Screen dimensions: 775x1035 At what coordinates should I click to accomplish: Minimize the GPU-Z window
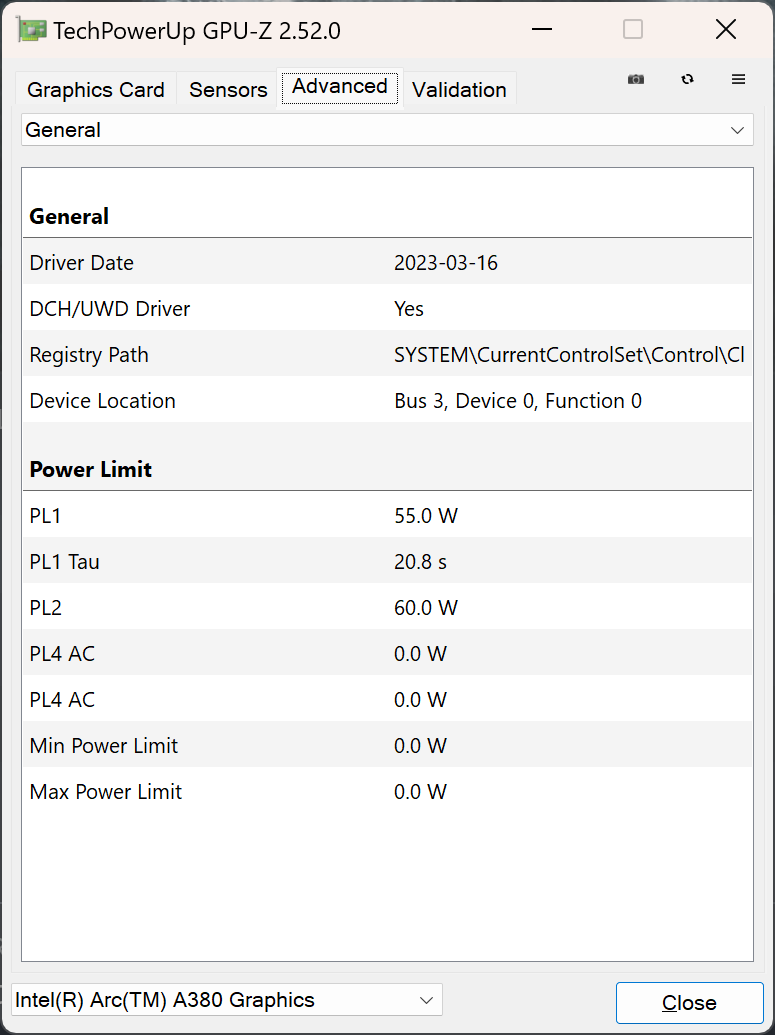pos(542,30)
